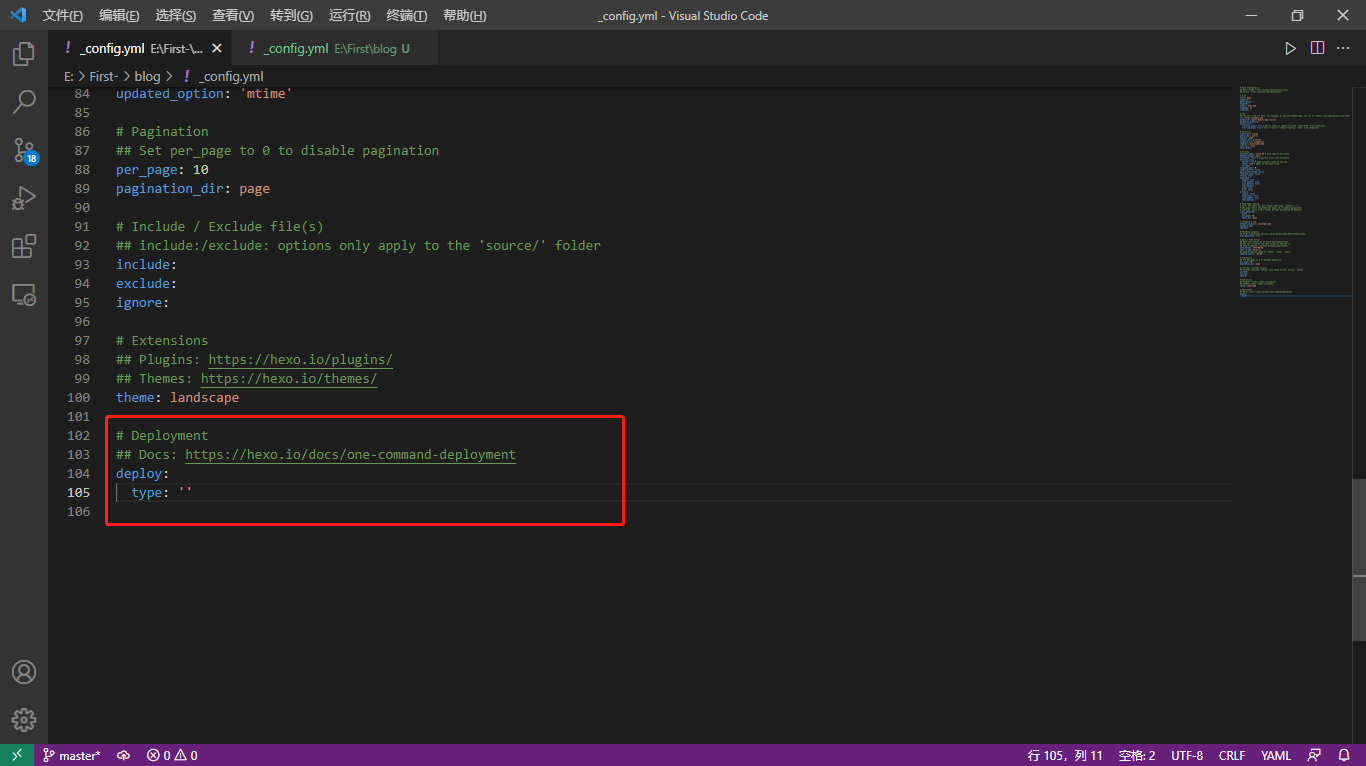
Task: Follow the one-command-deployment docs link
Action: click(x=351, y=454)
